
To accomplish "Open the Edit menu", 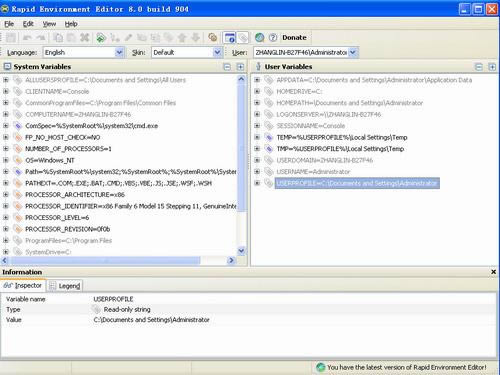I will pos(28,24).
